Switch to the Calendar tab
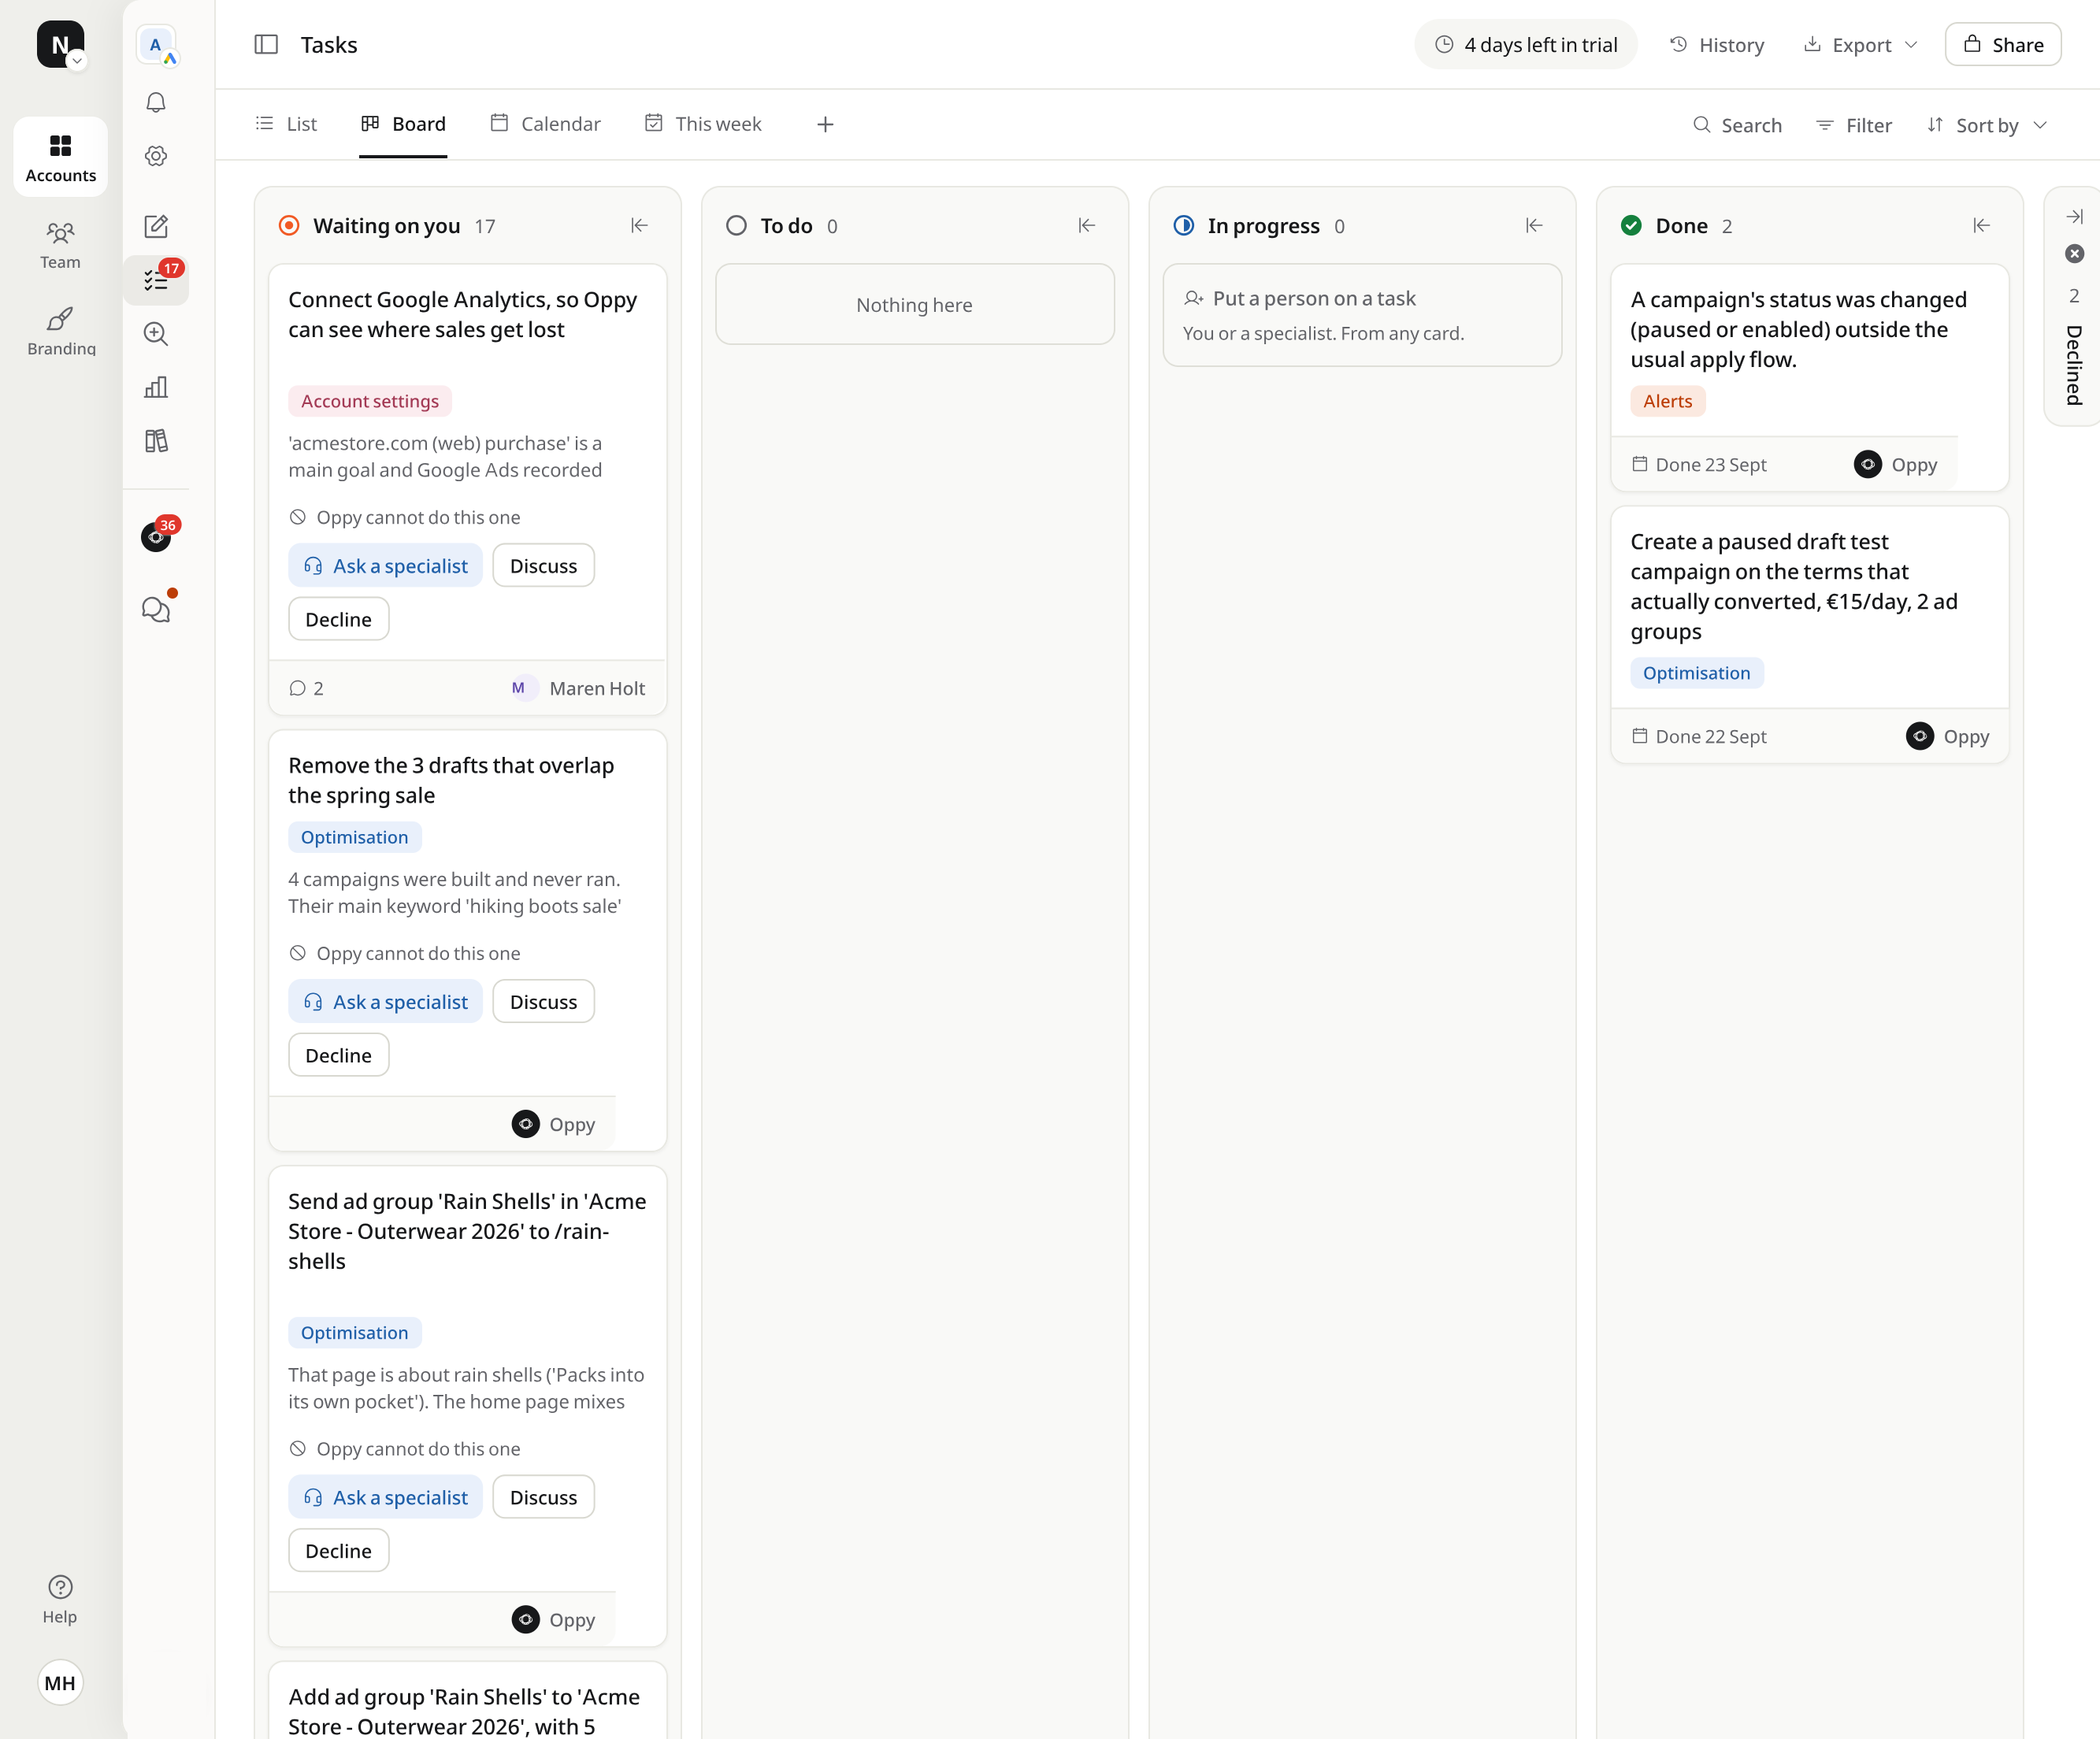Image resolution: width=2100 pixels, height=1739 pixels. click(x=545, y=124)
